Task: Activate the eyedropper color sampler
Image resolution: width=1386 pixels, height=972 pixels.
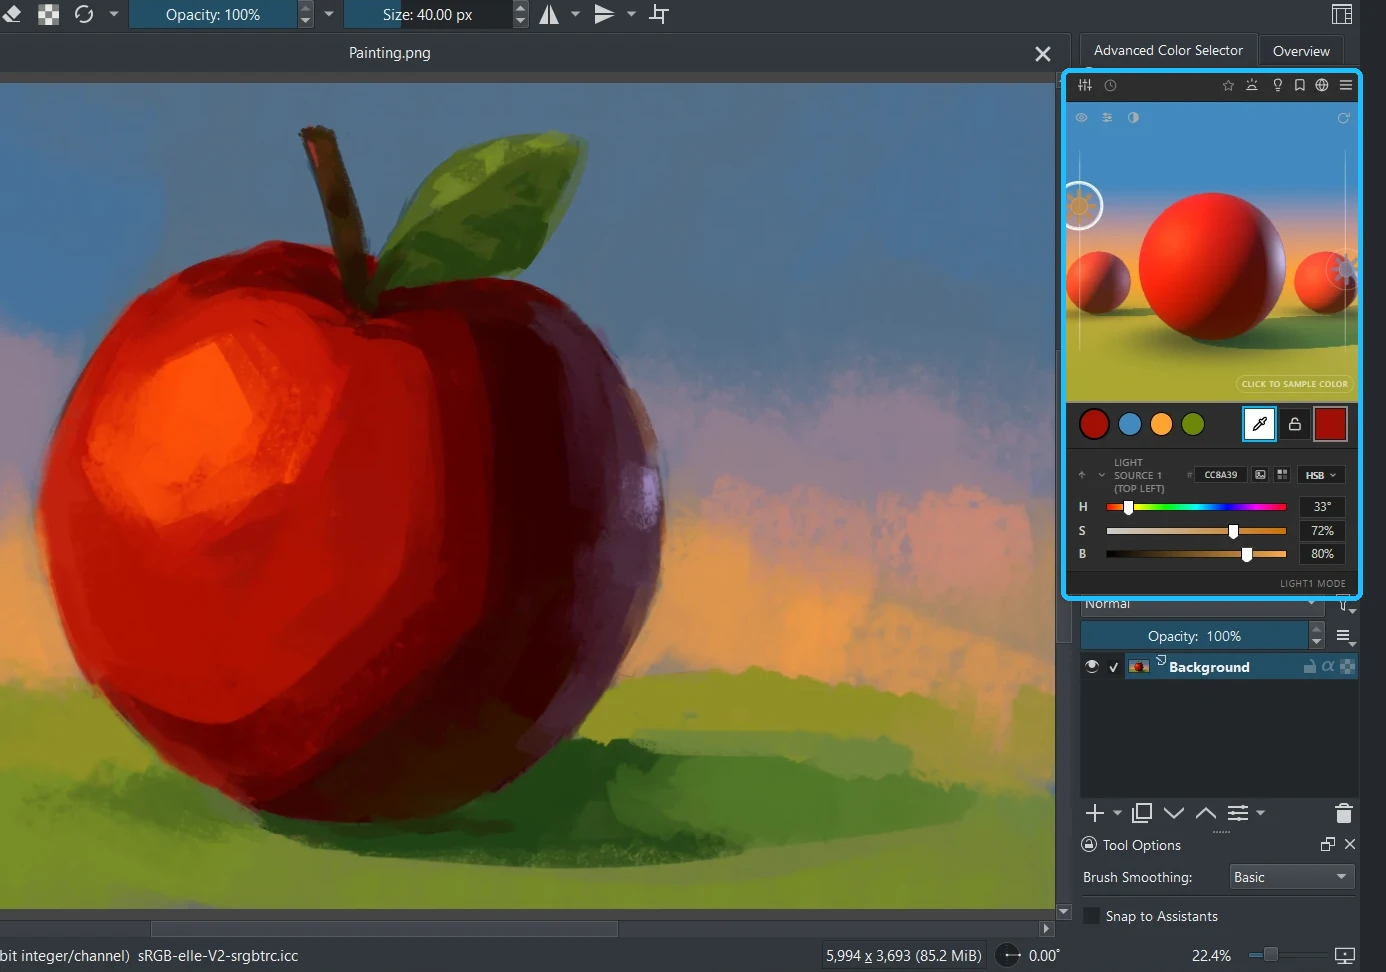Action: pos(1259,424)
